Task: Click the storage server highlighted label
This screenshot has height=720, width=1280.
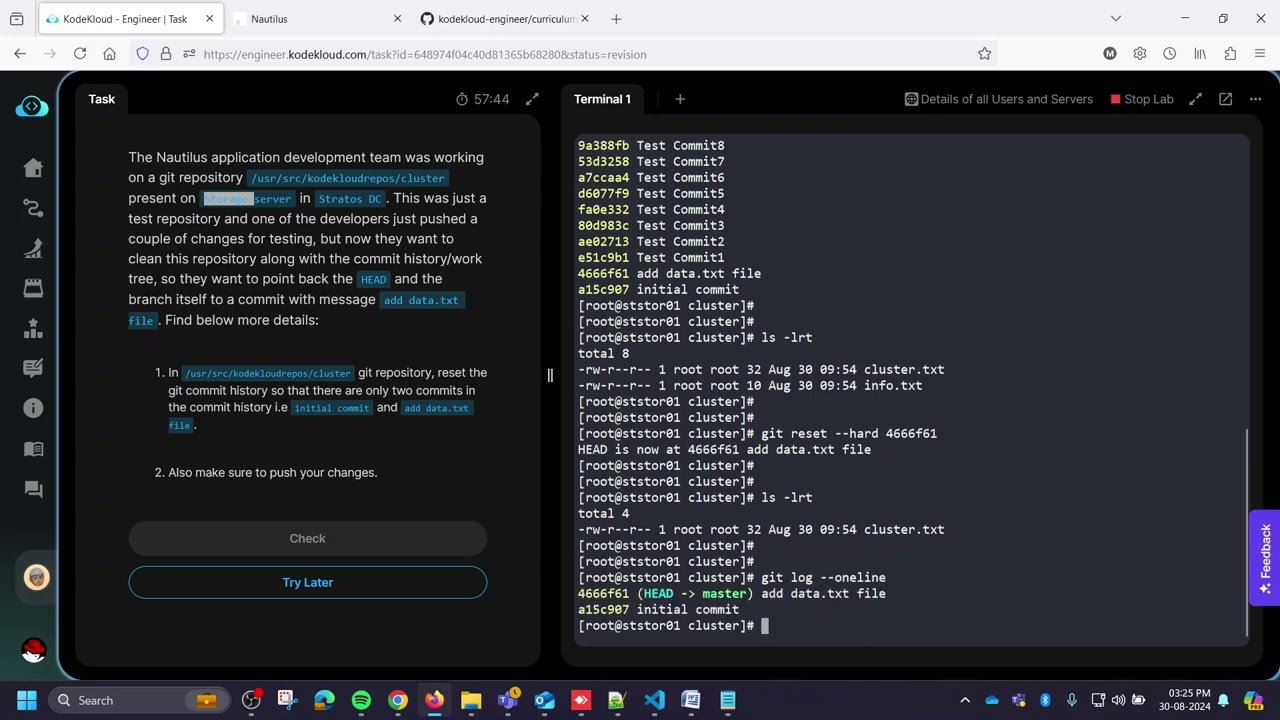Action: 248,199
